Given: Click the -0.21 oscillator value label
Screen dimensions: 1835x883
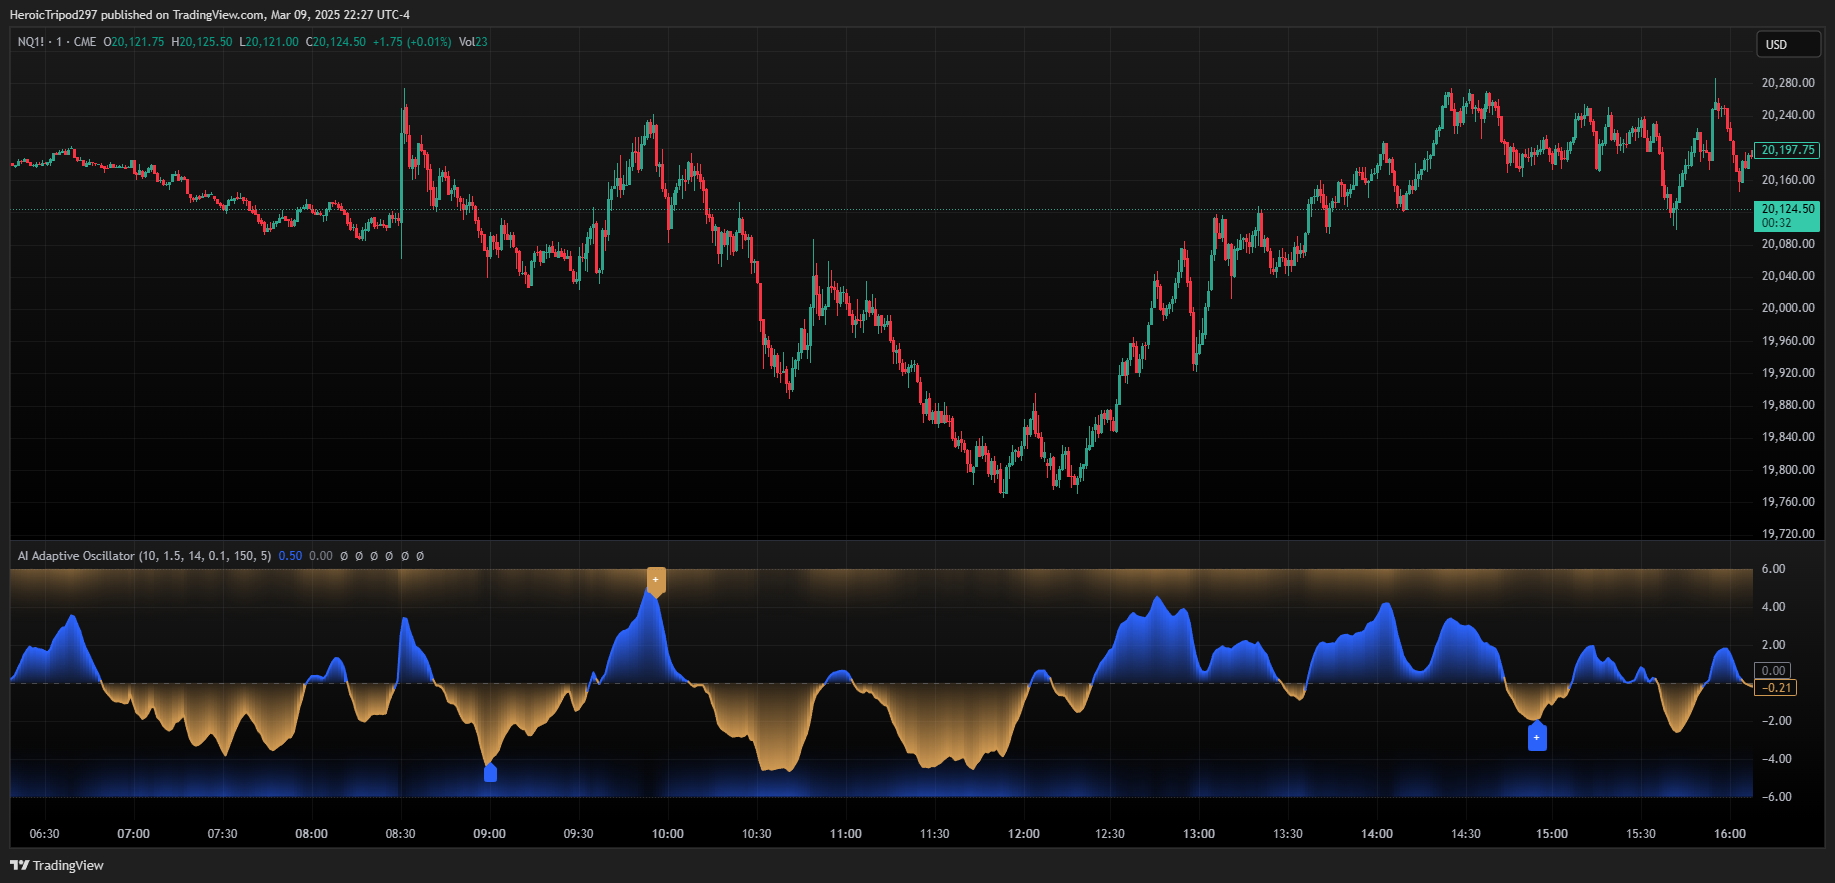Looking at the screenshot, I should (1776, 688).
